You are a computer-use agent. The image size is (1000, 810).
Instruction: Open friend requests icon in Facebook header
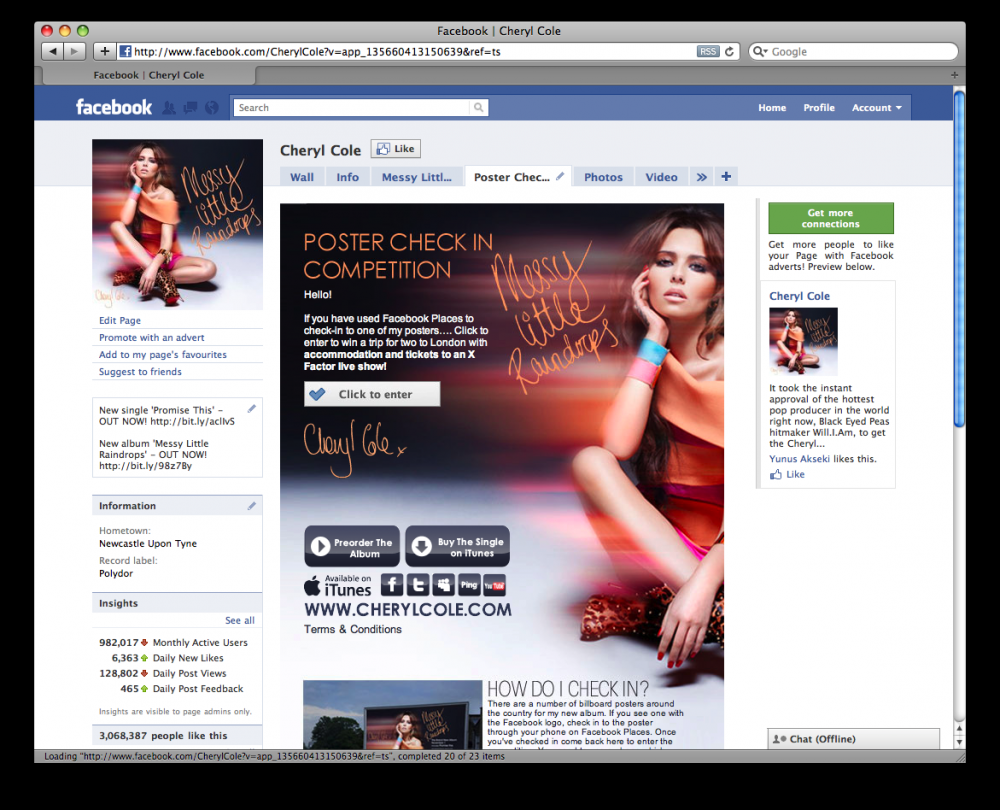coord(169,108)
